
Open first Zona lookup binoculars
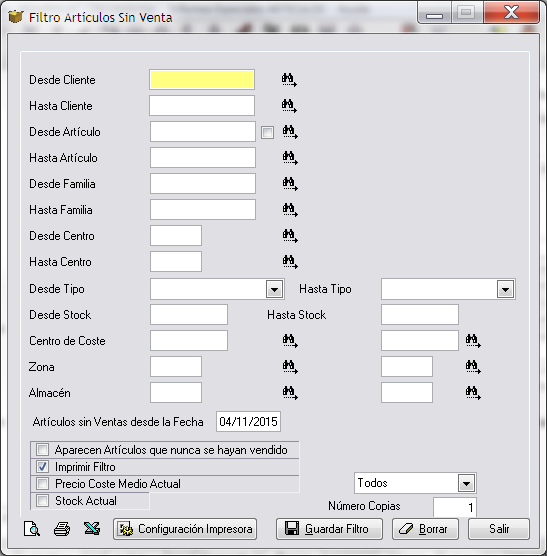click(x=290, y=367)
